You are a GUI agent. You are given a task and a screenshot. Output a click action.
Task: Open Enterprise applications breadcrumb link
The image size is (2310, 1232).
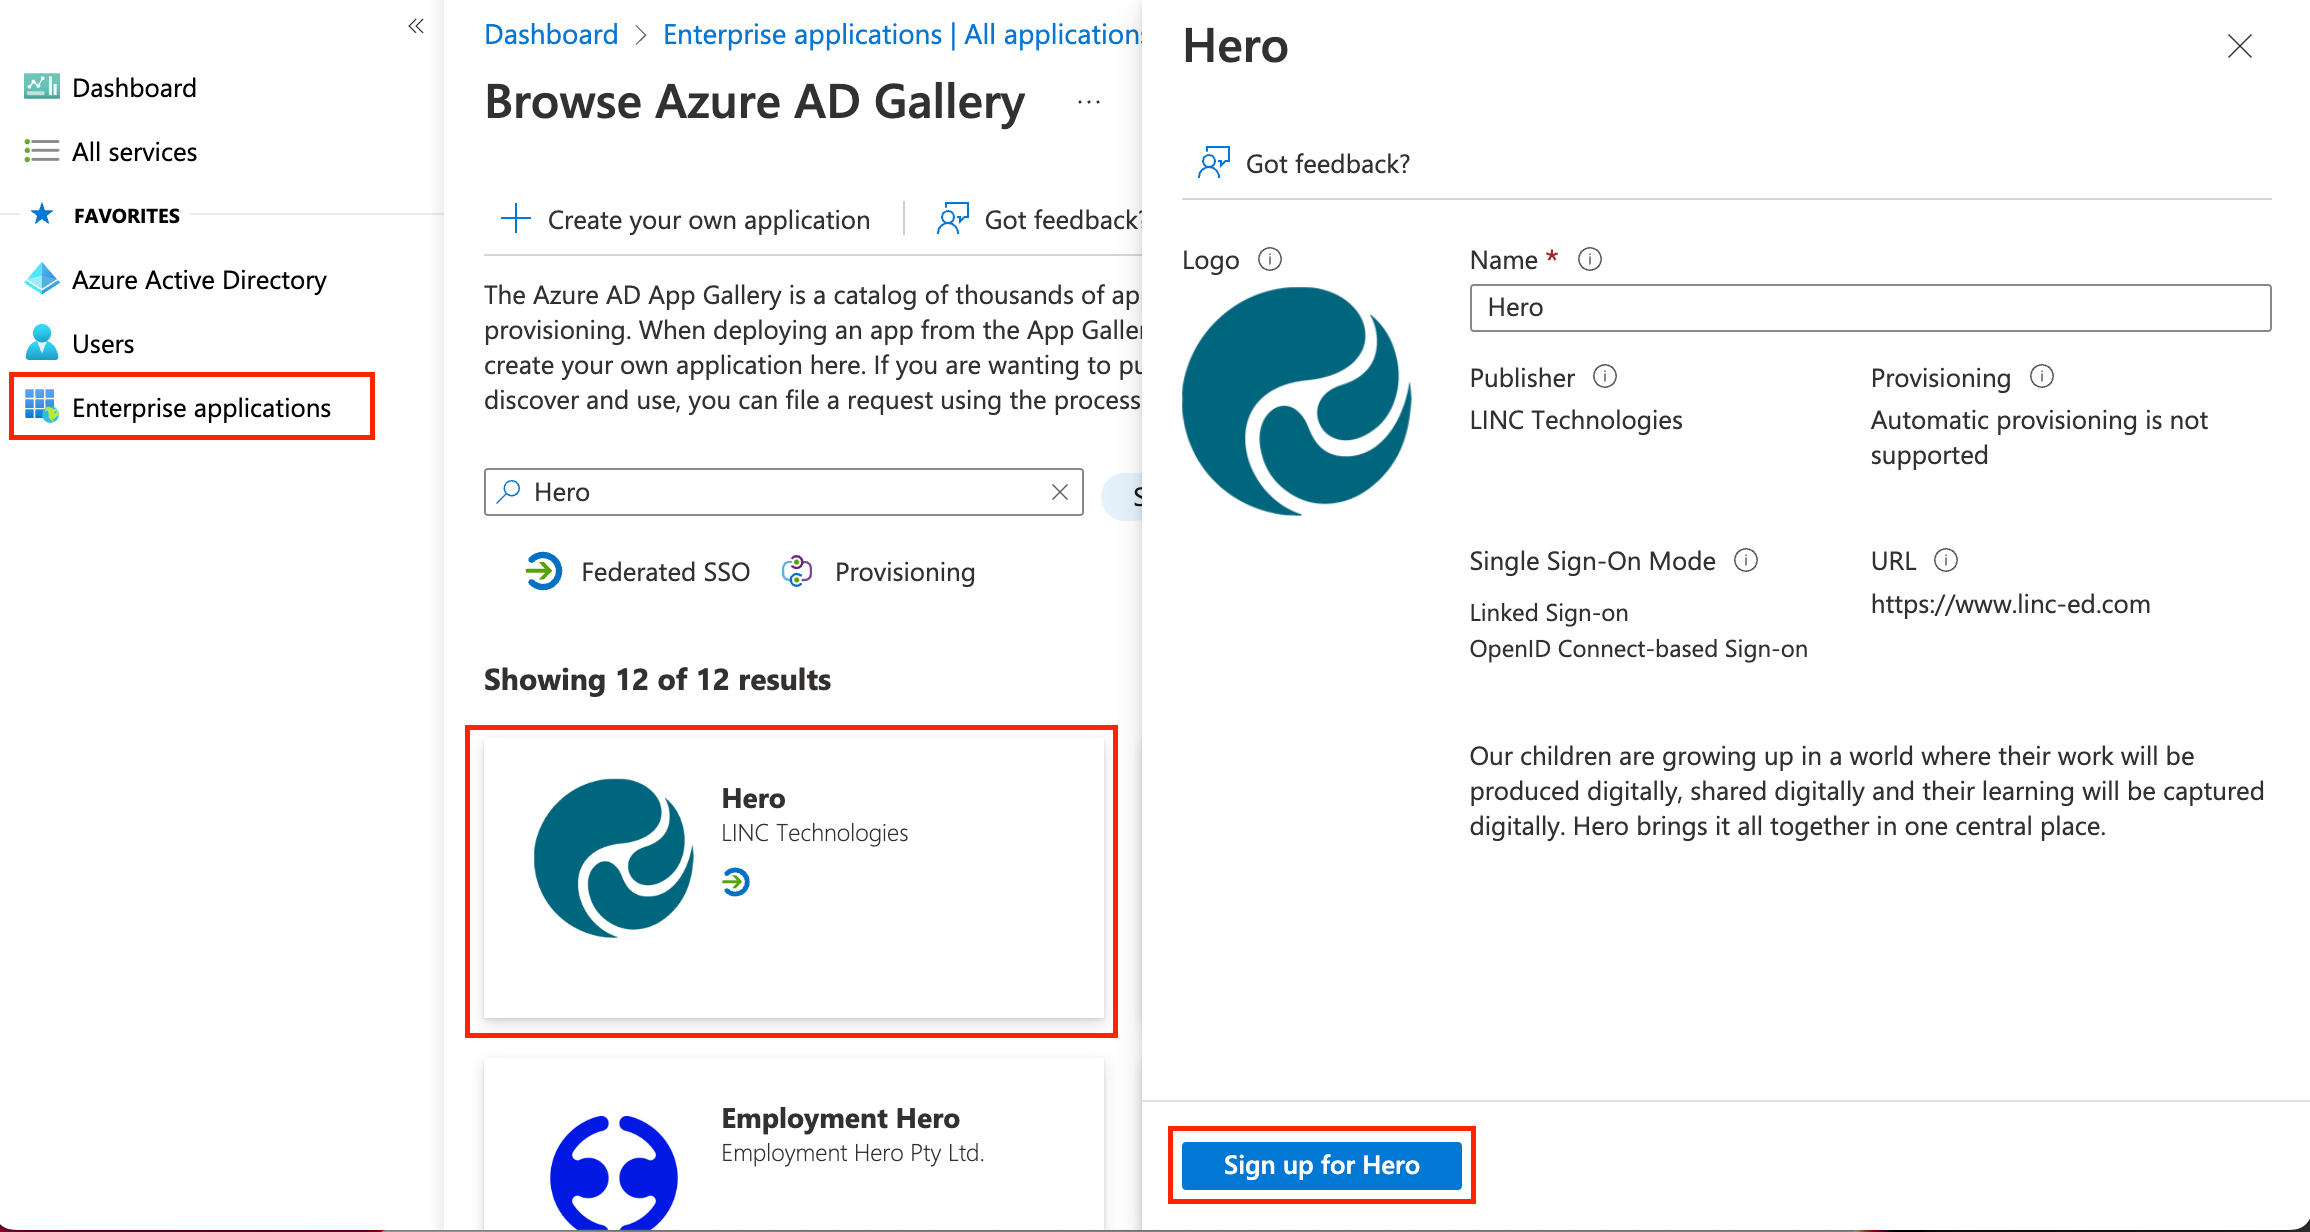tap(902, 34)
